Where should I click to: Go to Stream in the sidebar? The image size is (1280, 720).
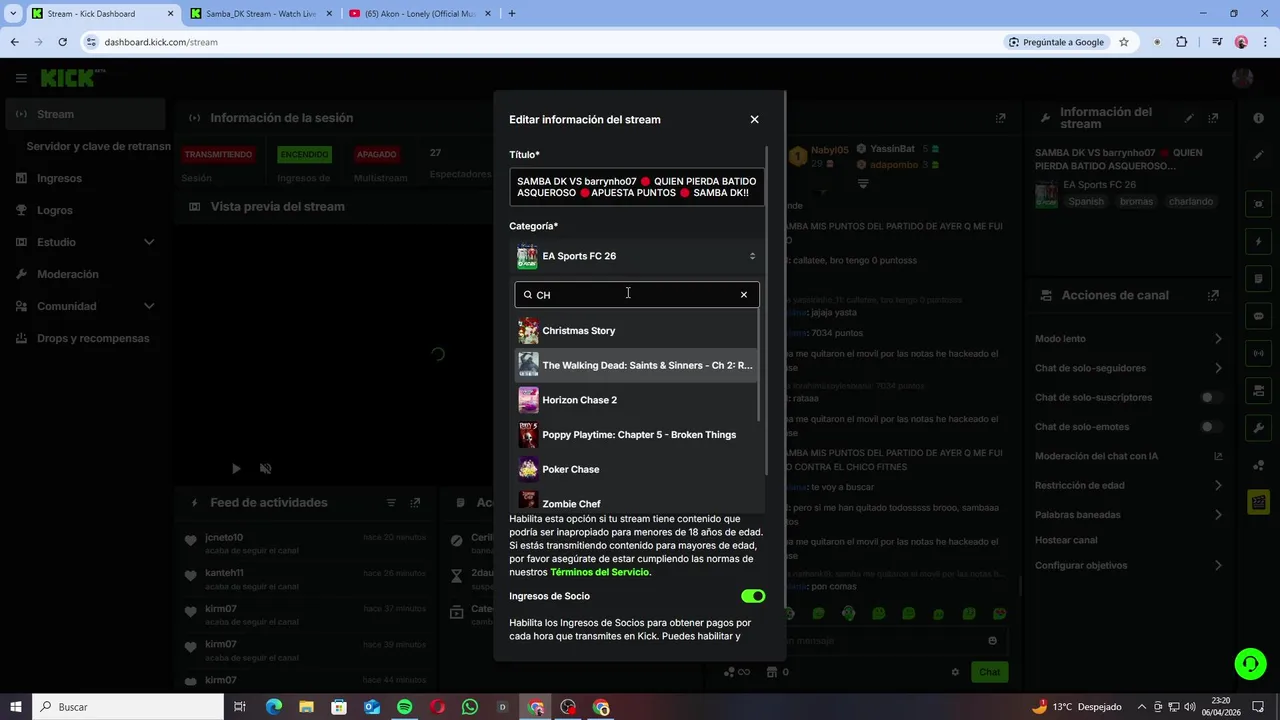coord(85,114)
